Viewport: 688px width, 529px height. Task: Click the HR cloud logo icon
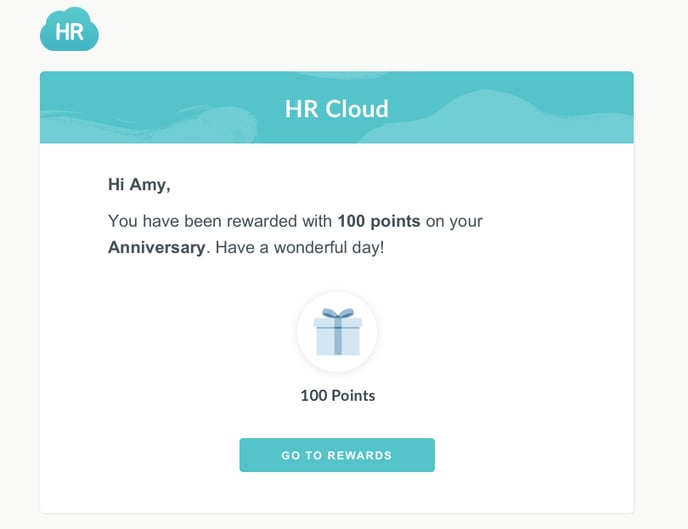coord(69,29)
